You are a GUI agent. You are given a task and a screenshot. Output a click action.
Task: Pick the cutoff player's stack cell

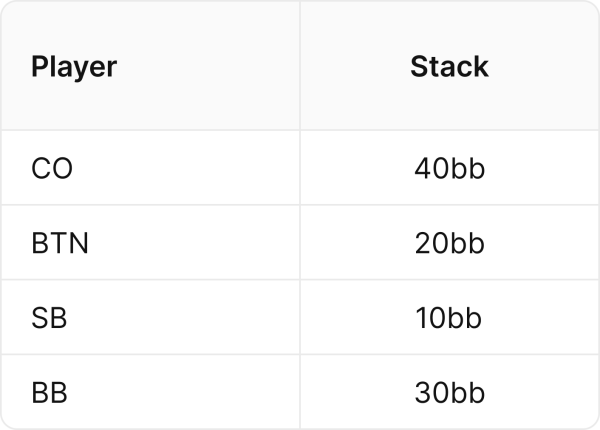pos(449,168)
